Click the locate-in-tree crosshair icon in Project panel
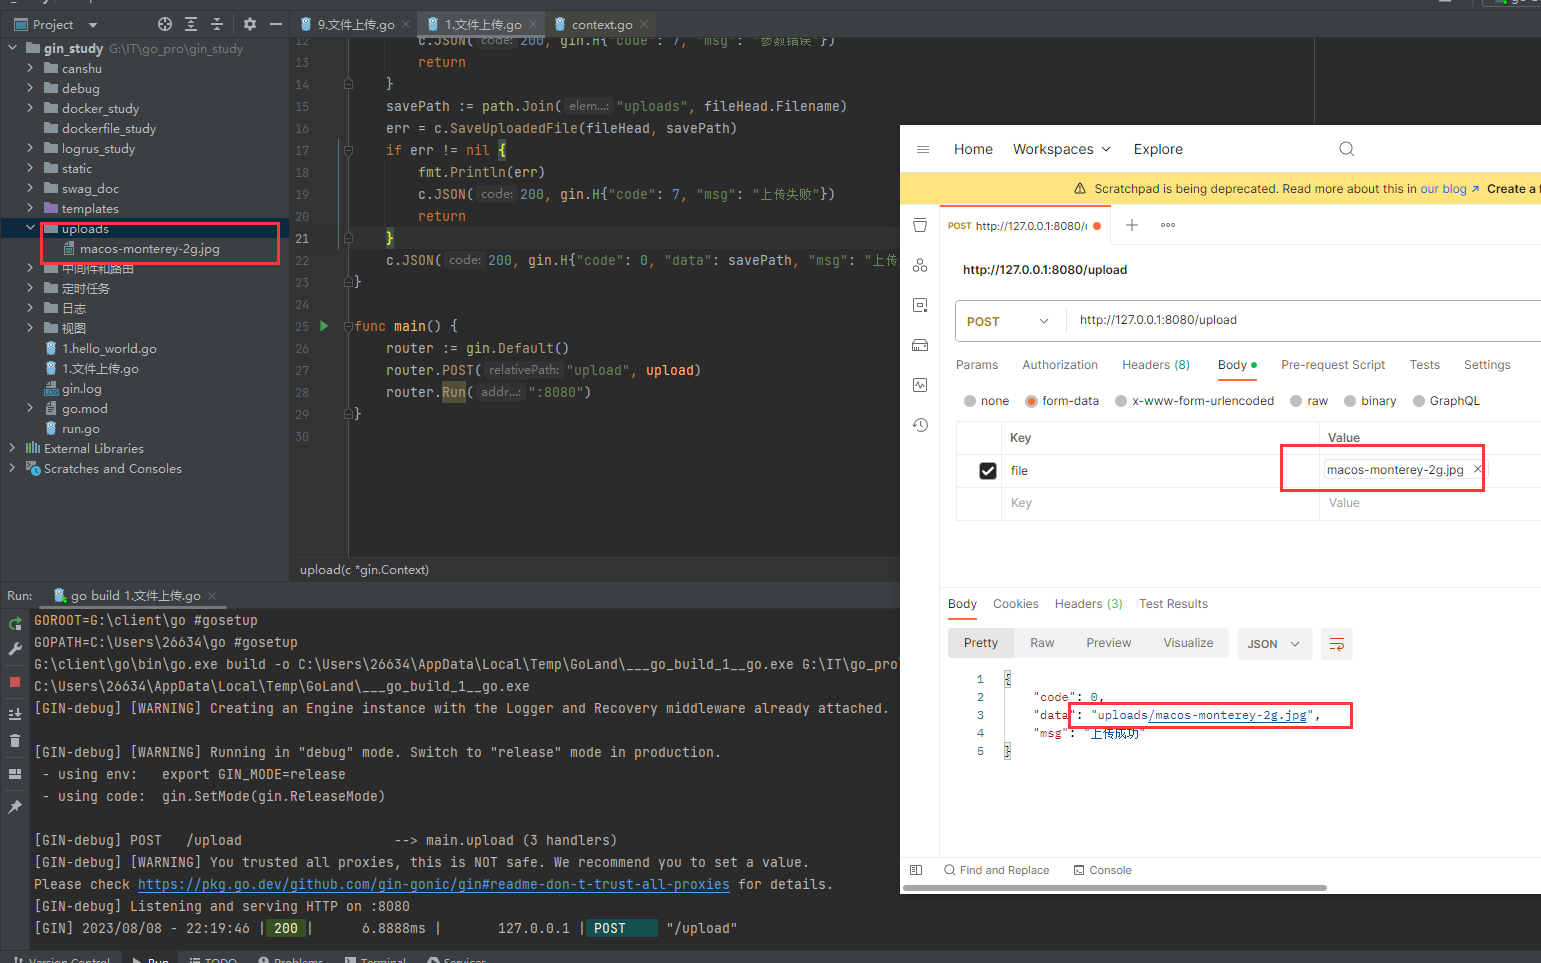Viewport: 1541px width, 963px height. [x=165, y=24]
